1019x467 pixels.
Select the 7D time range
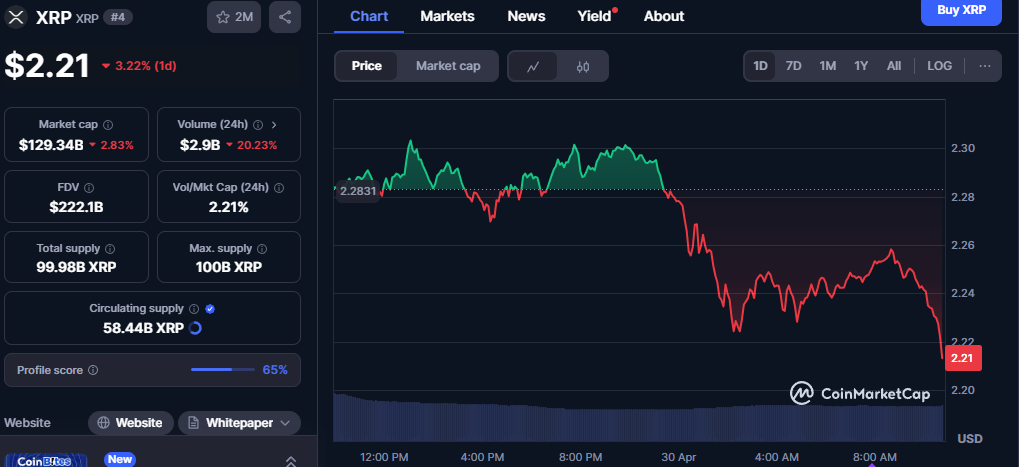(x=793, y=66)
